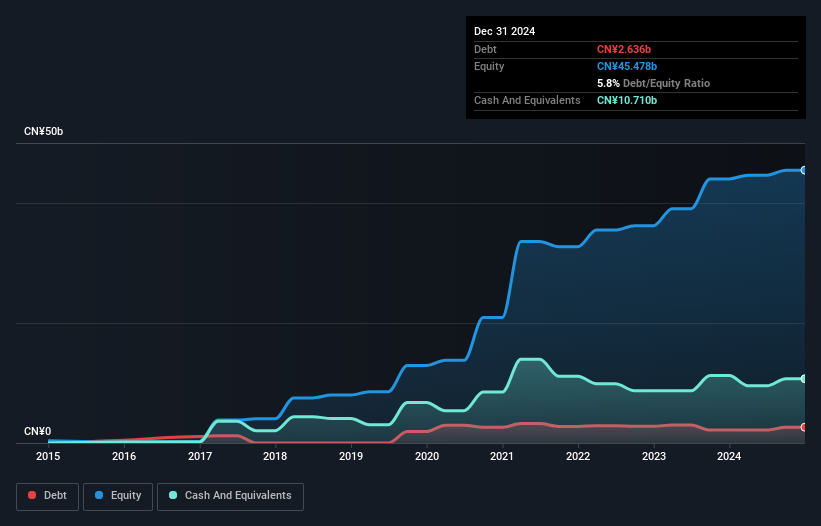Toggle the Cash And Equivalents legend button
Image resolution: width=821 pixels, height=526 pixels.
pos(230,496)
